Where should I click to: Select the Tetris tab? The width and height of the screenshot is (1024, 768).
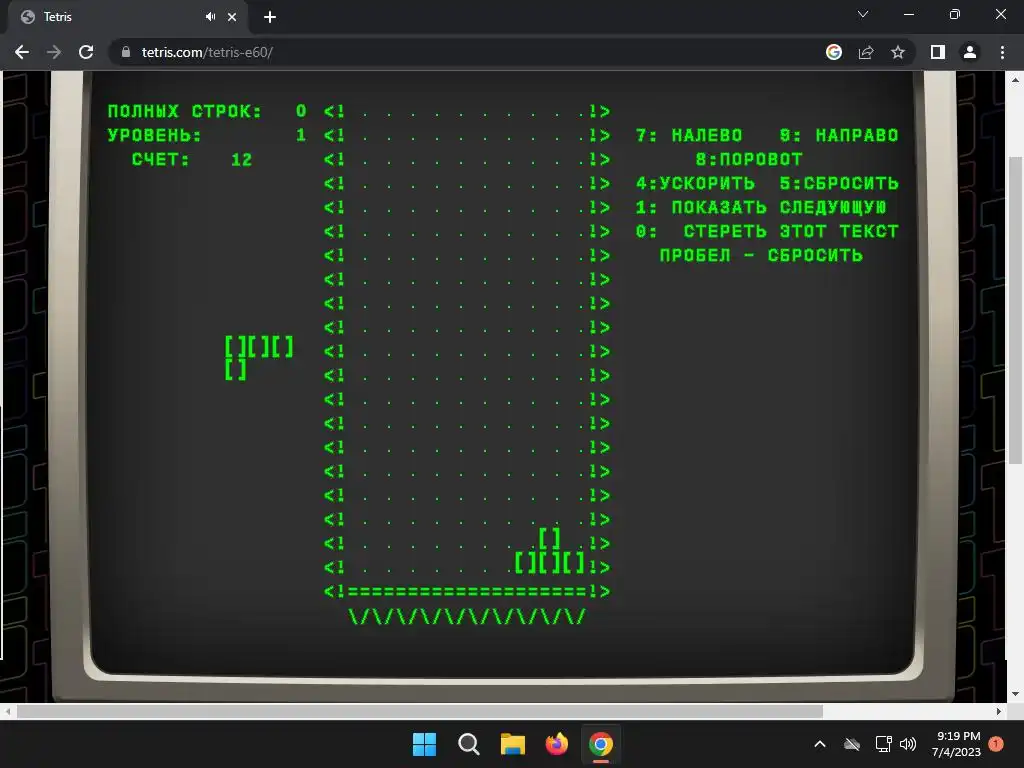point(127,17)
